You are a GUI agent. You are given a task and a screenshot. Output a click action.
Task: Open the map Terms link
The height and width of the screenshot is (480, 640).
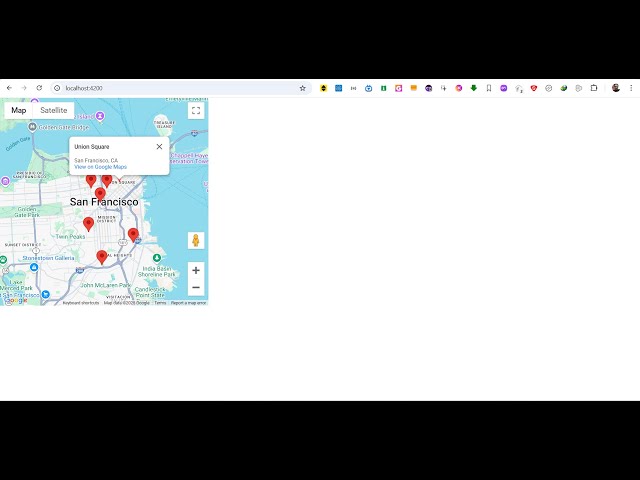(x=160, y=302)
